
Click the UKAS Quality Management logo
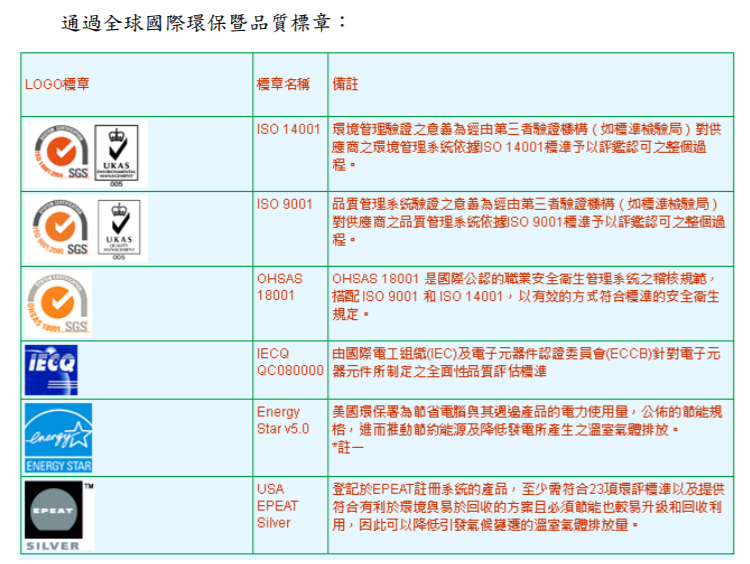(x=119, y=230)
